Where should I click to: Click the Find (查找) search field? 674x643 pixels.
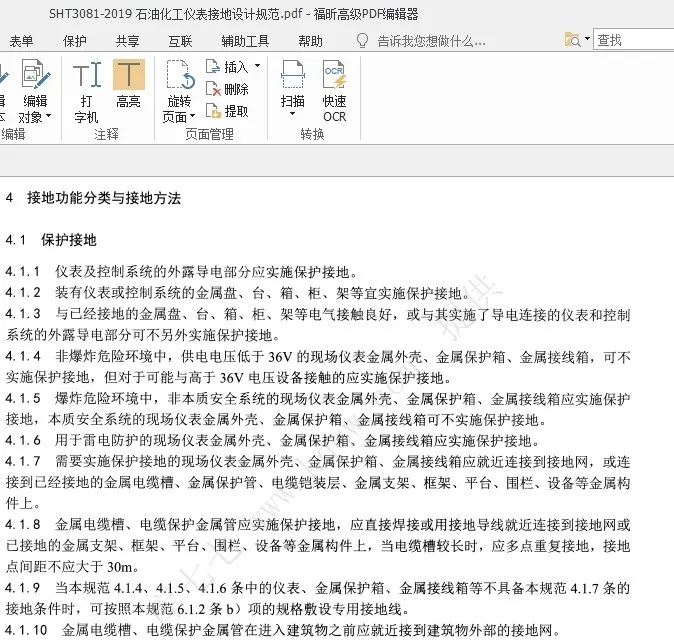click(634, 40)
